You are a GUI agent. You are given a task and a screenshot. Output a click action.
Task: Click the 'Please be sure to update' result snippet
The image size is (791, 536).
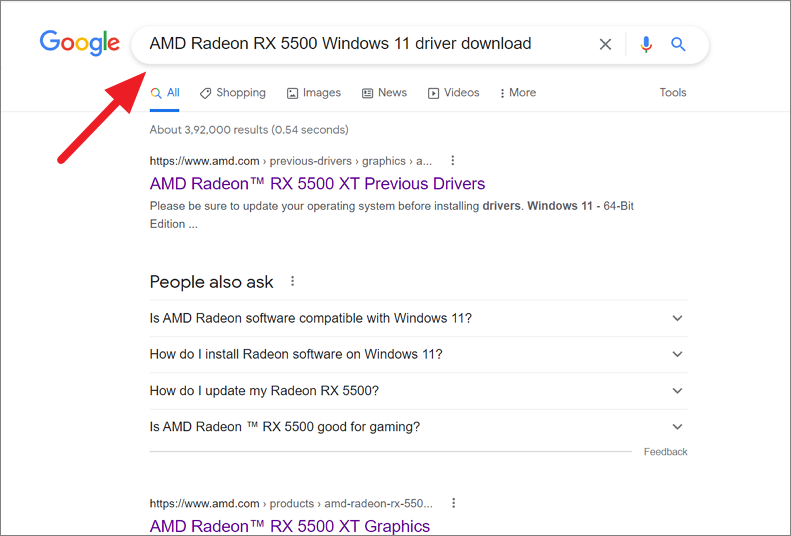(391, 215)
